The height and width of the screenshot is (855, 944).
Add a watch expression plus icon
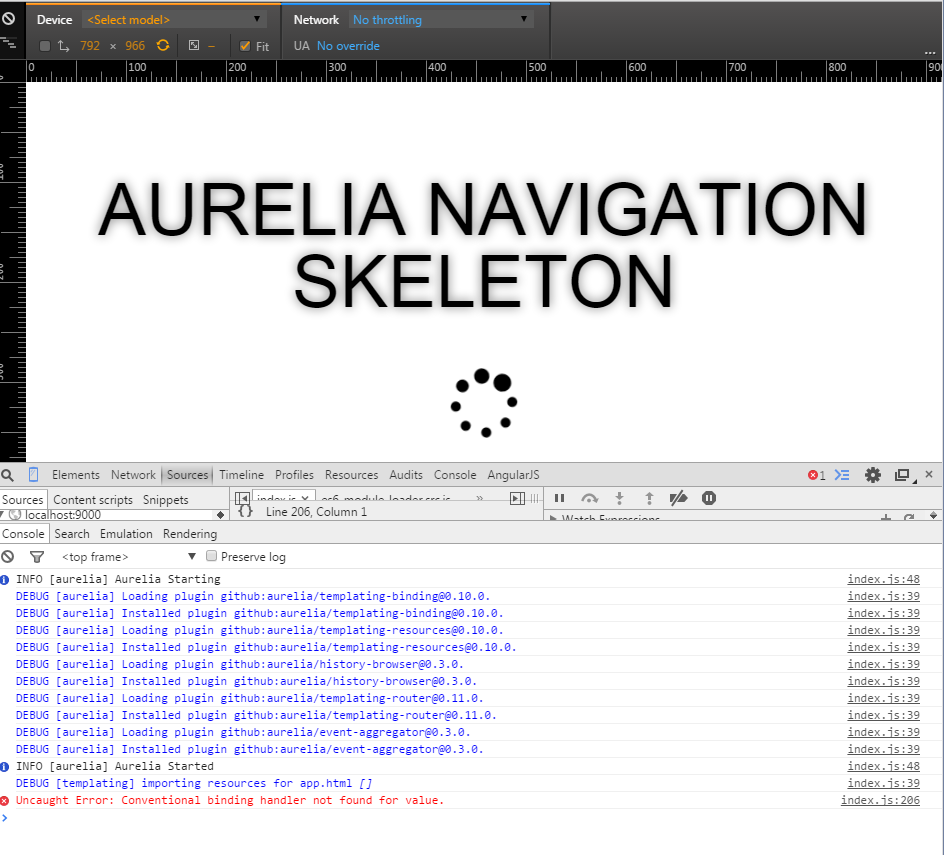[x=886, y=517]
